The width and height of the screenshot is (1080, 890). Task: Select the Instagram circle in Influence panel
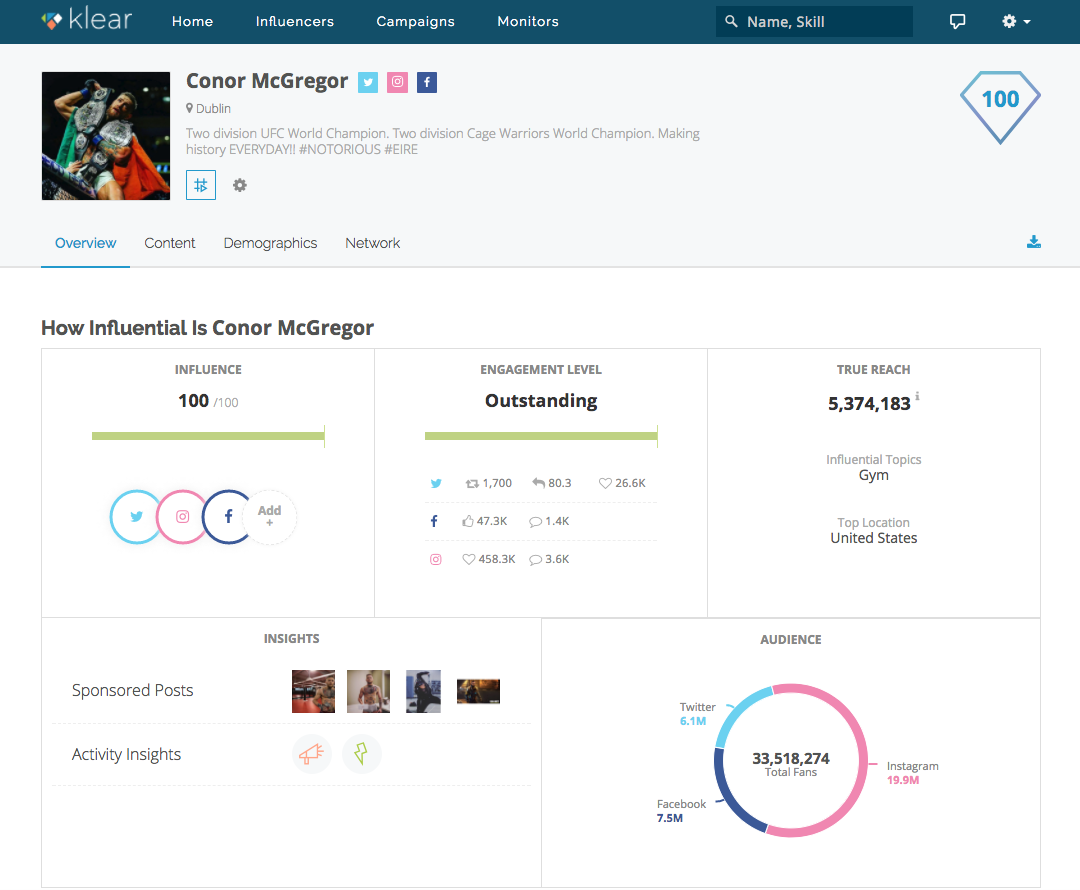[183, 517]
